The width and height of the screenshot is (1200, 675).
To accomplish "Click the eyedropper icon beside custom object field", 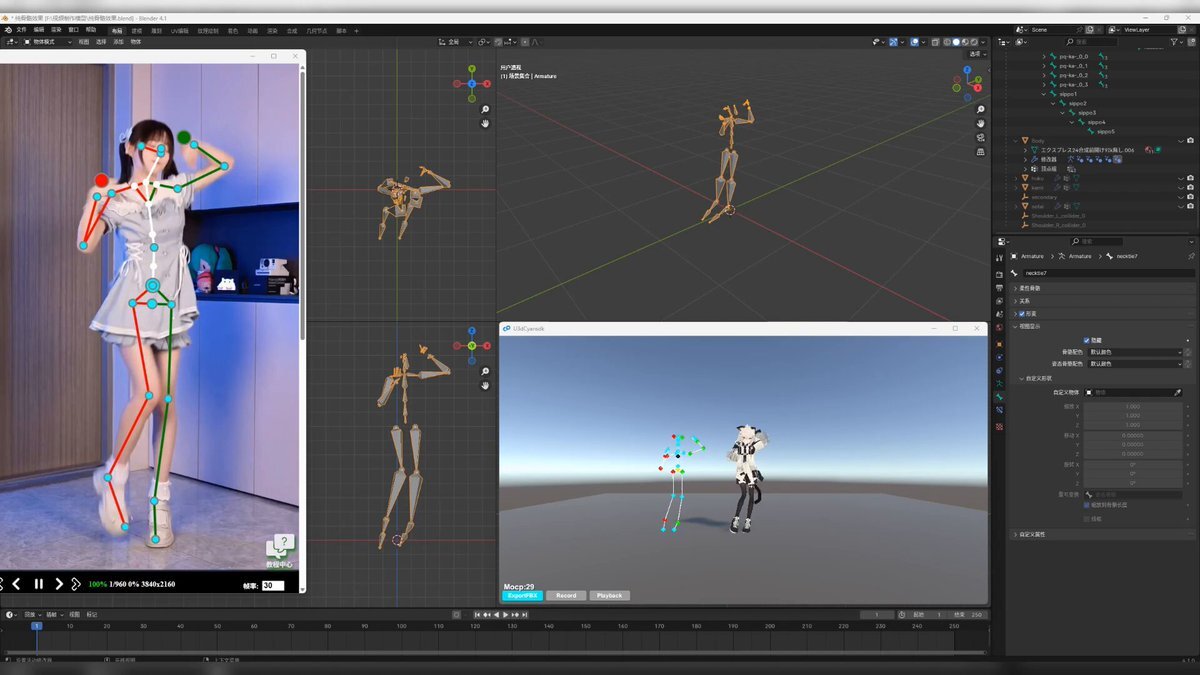I will [1177, 393].
